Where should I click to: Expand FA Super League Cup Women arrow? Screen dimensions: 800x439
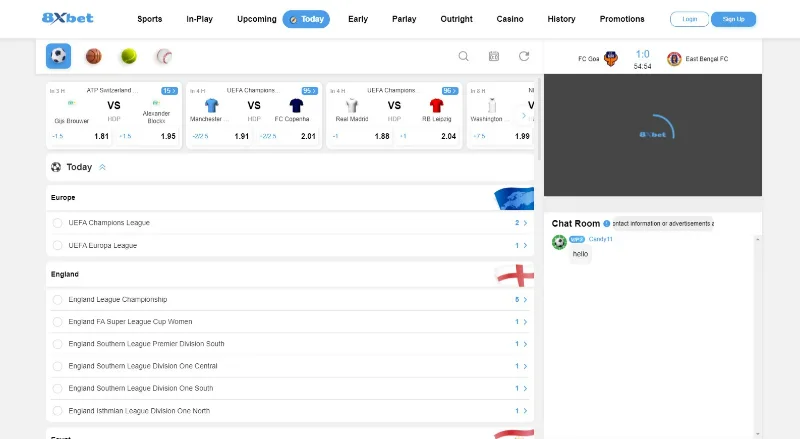[x=525, y=322]
